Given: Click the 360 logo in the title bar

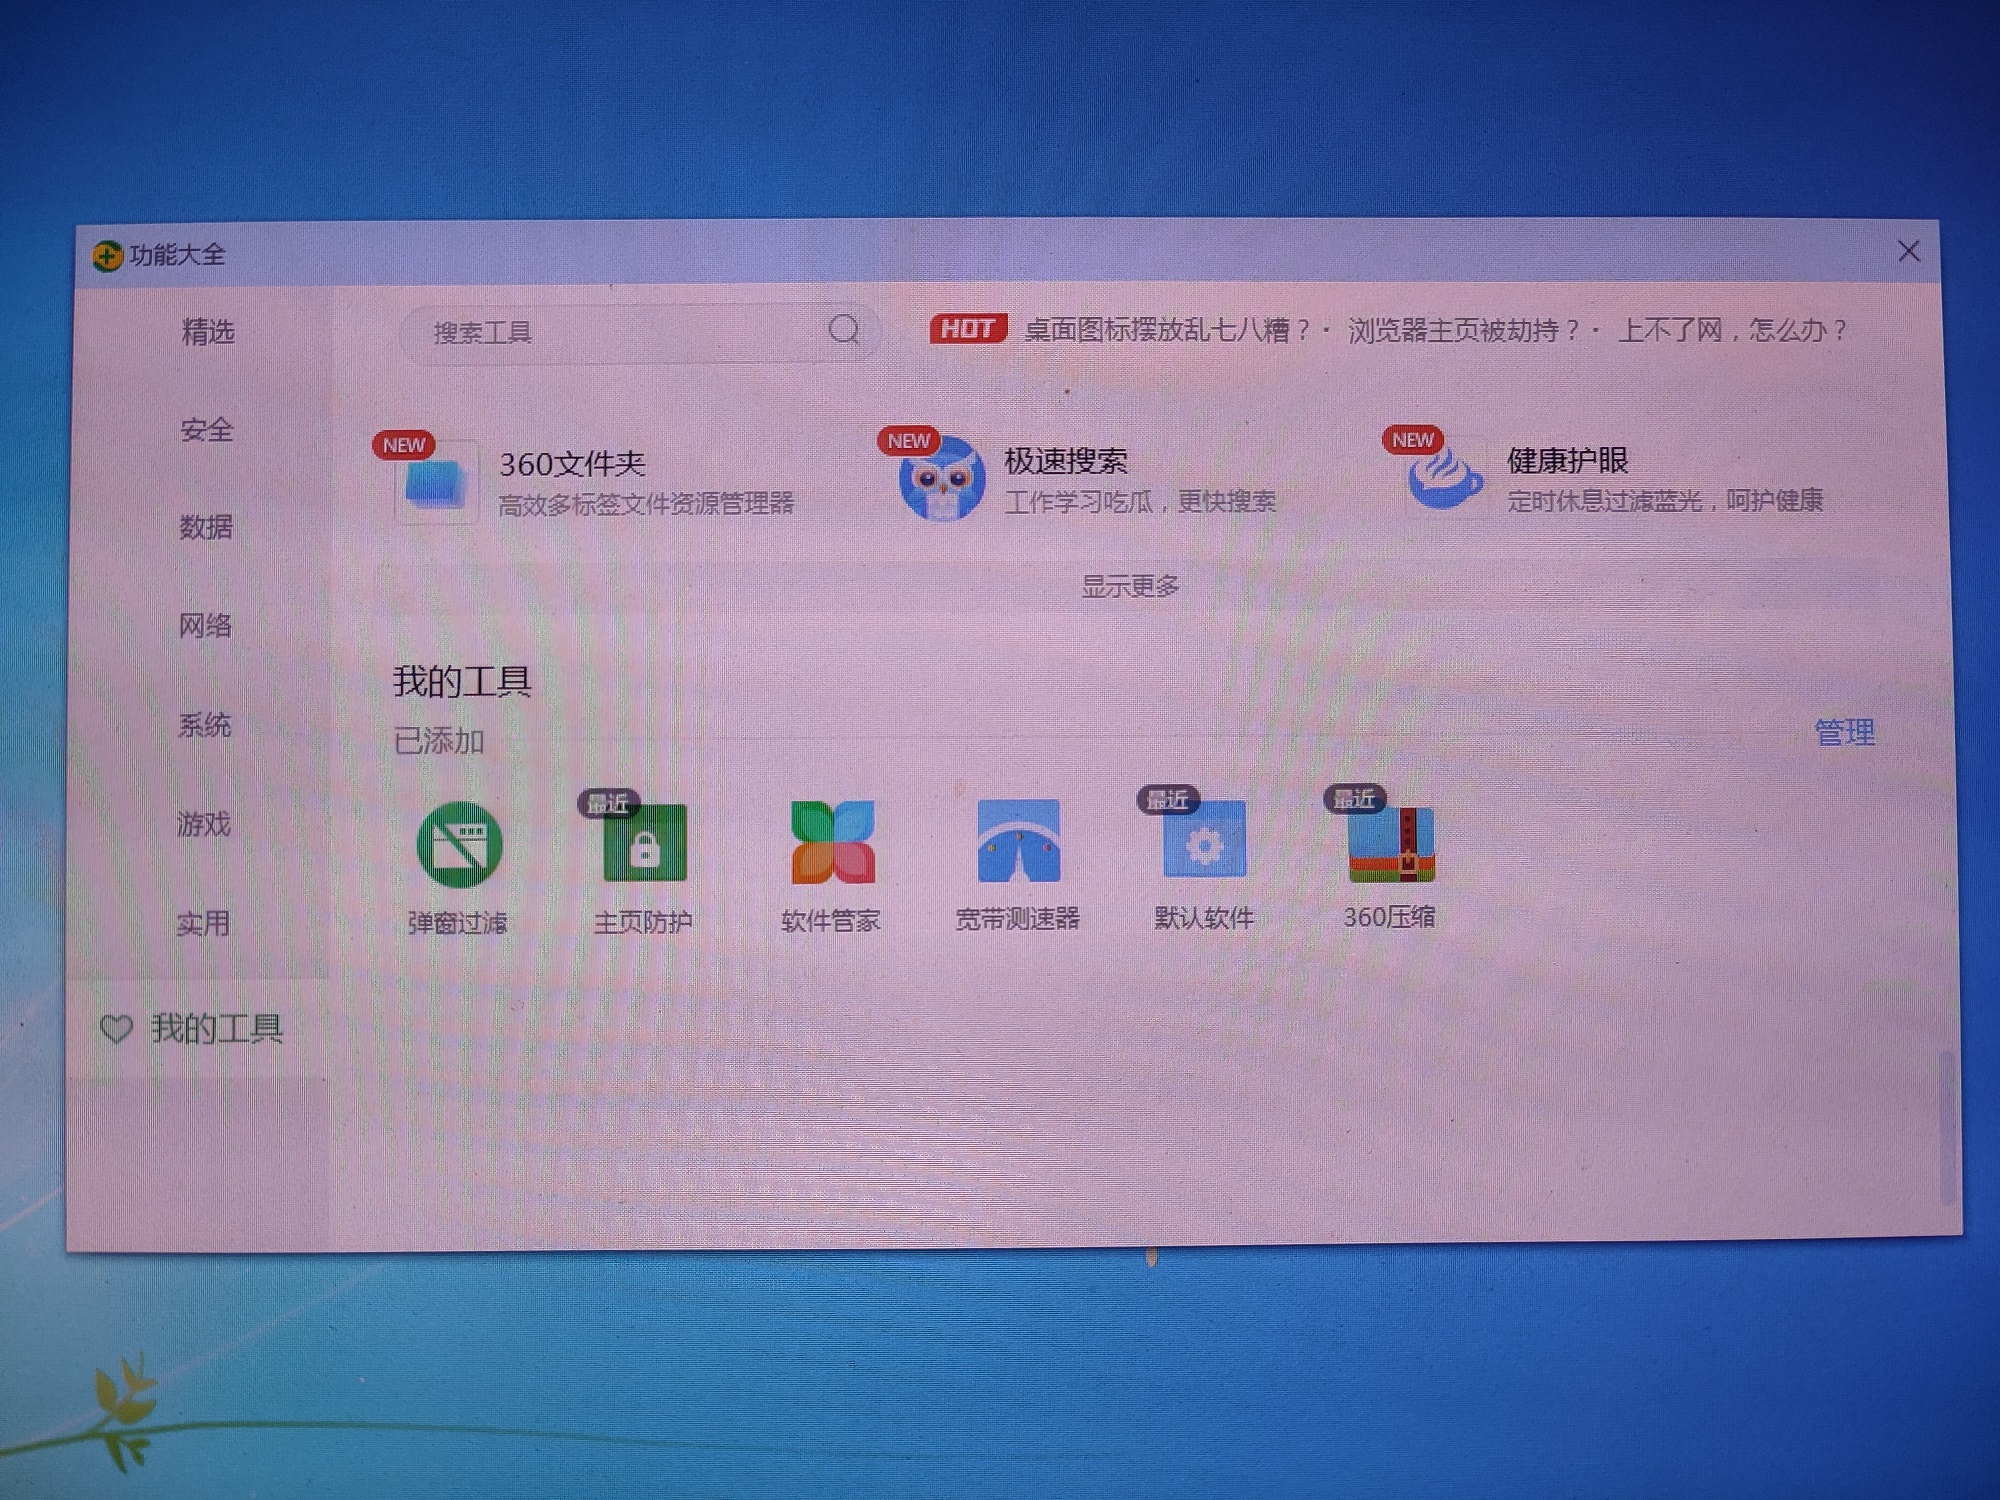Looking at the screenshot, I should click(x=107, y=256).
